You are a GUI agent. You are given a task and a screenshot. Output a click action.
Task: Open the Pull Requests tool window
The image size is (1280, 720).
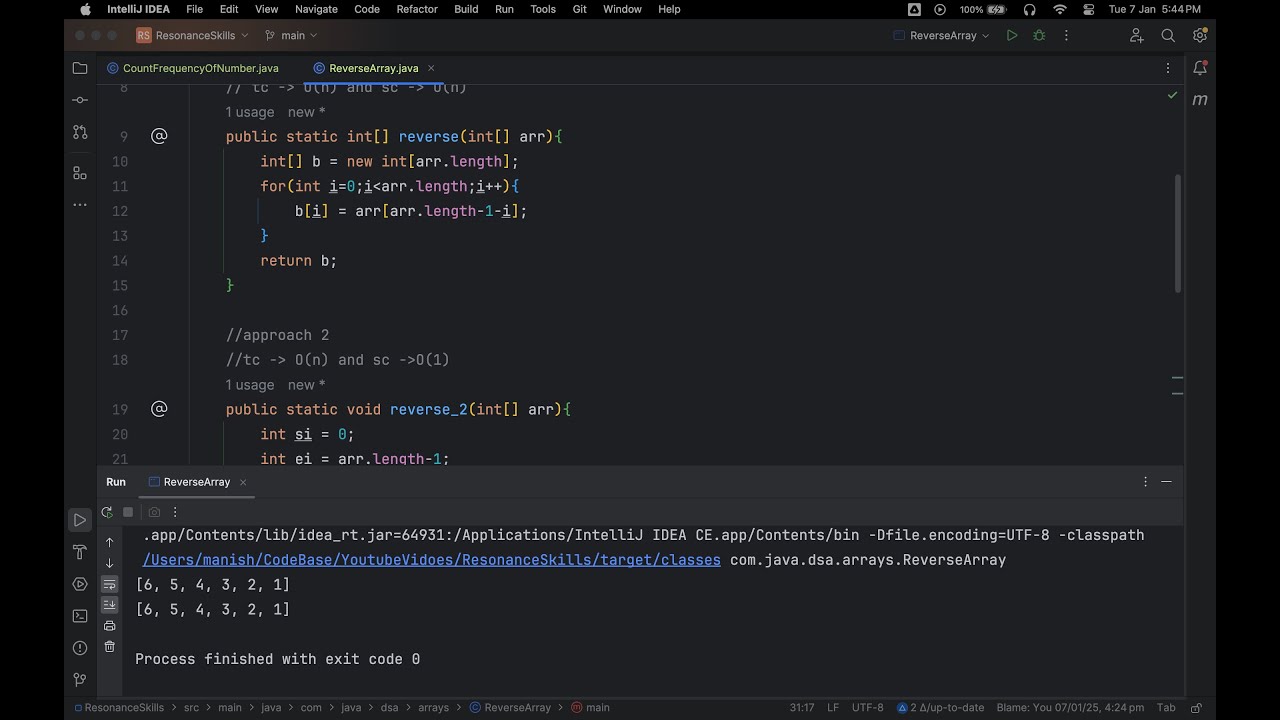(80, 132)
